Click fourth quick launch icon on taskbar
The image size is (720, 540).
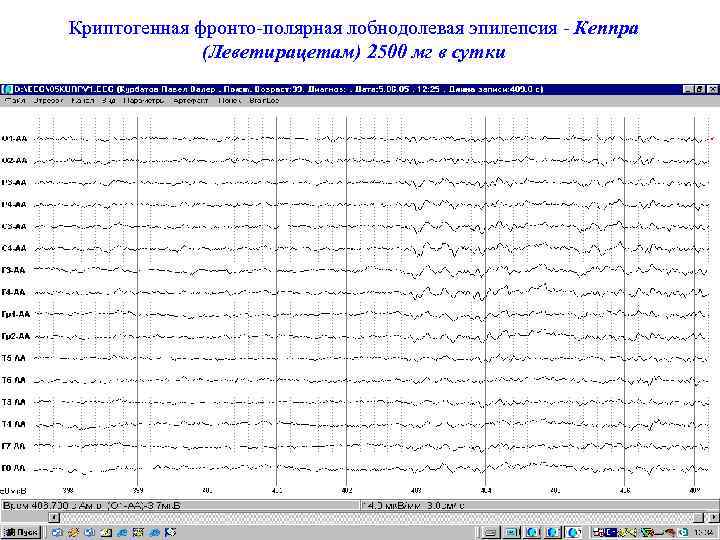(x=106, y=532)
